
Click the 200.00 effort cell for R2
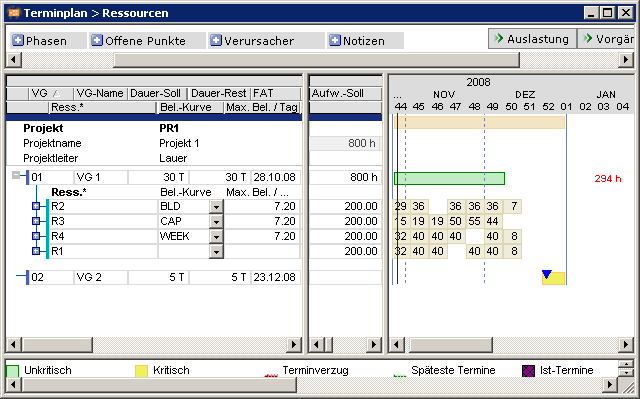click(345, 206)
